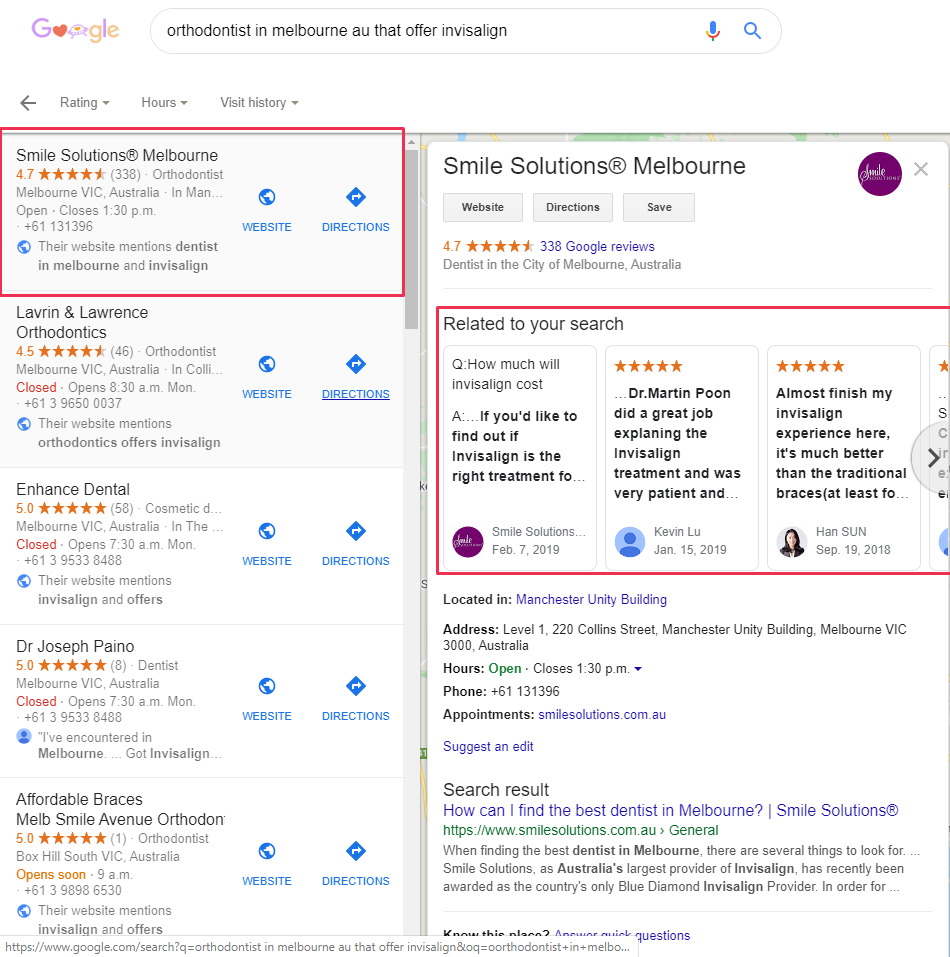Click the Directions button in panel

coord(573,207)
